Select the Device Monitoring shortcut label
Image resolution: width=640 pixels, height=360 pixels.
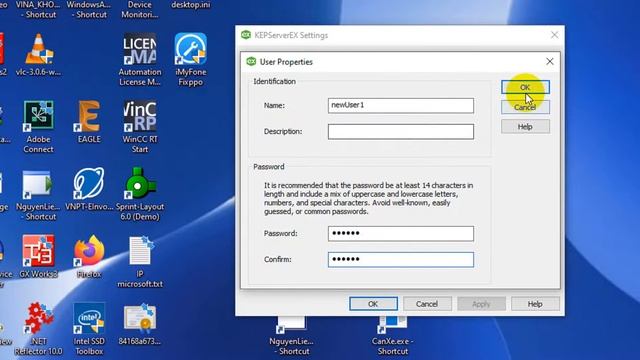pyautogui.click(x=140, y=9)
